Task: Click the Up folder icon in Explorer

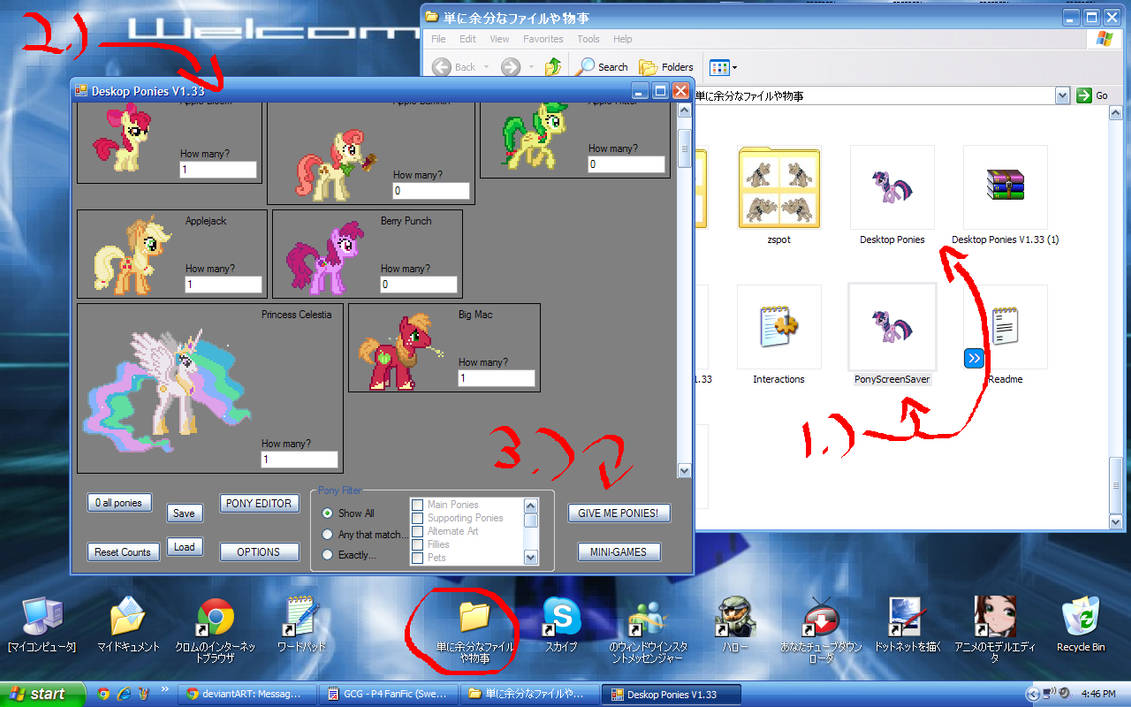Action: pyautogui.click(x=553, y=67)
